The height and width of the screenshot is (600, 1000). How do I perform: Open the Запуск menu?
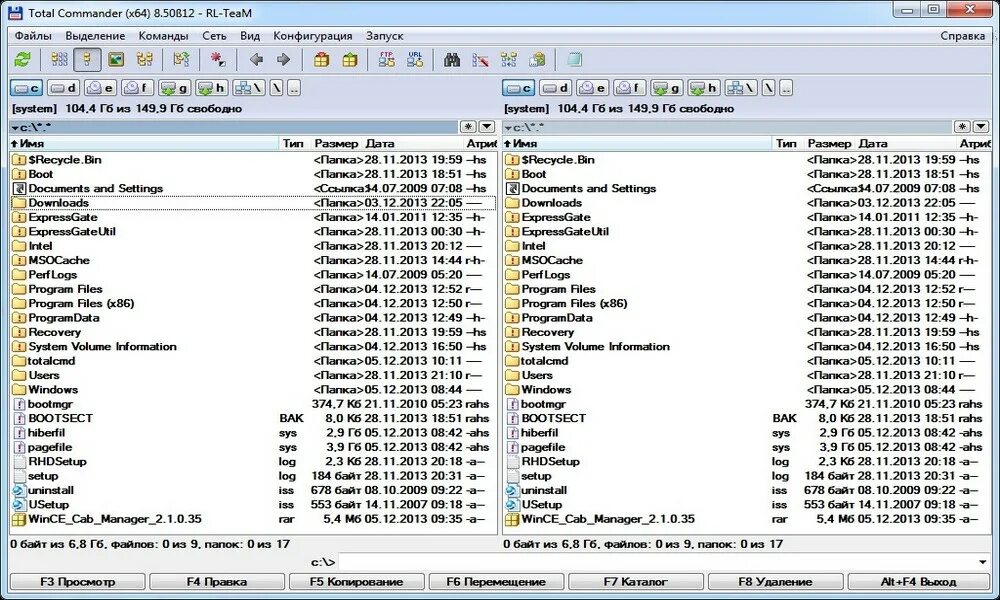click(x=385, y=36)
